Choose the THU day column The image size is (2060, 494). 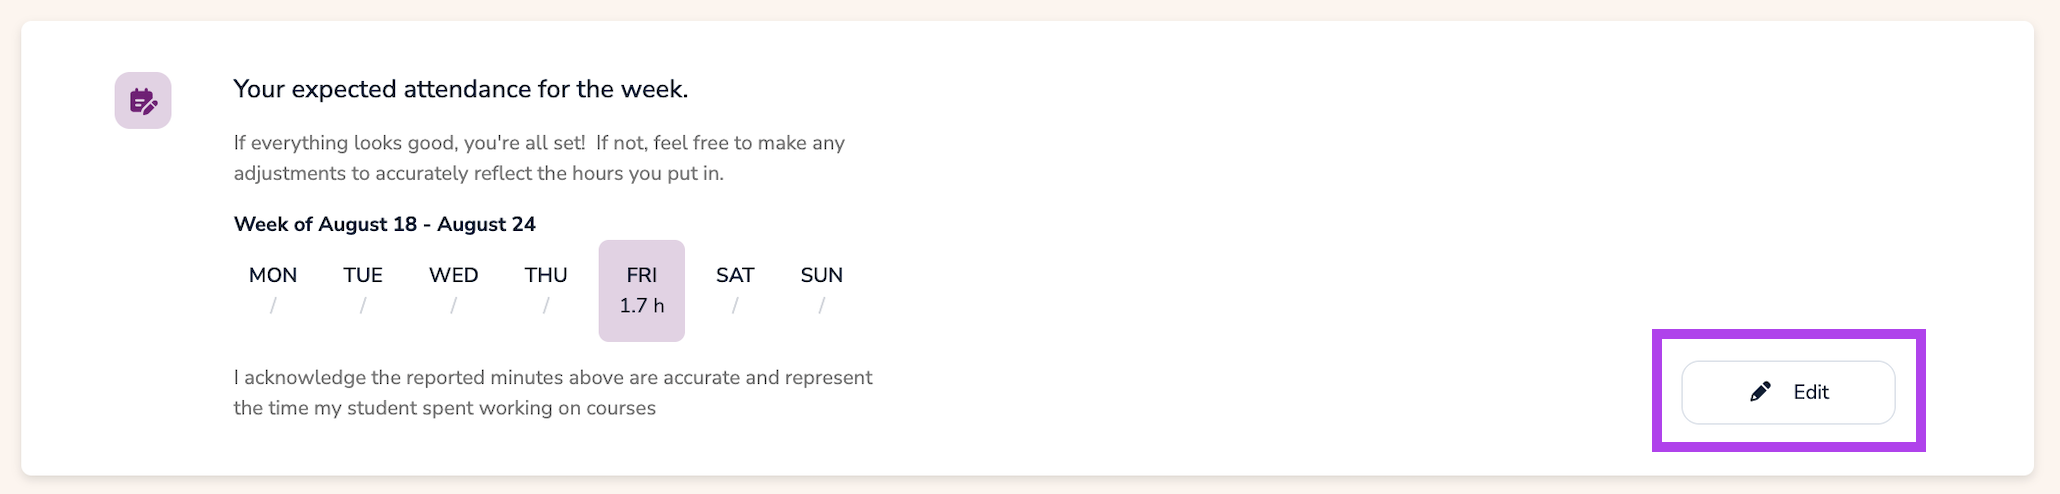point(546,290)
